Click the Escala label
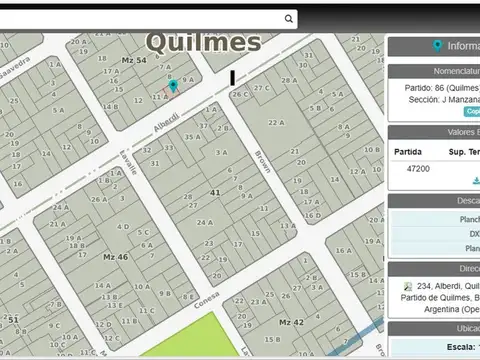The width and height of the screenshot is (480, 360). coord(461,347)
